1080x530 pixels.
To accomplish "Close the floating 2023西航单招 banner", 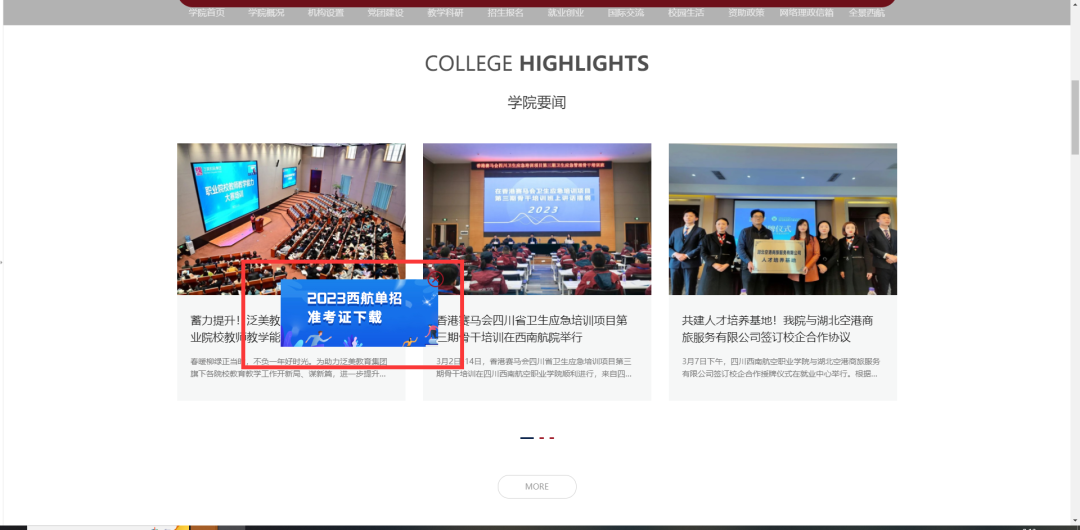I will click(435, 280).
